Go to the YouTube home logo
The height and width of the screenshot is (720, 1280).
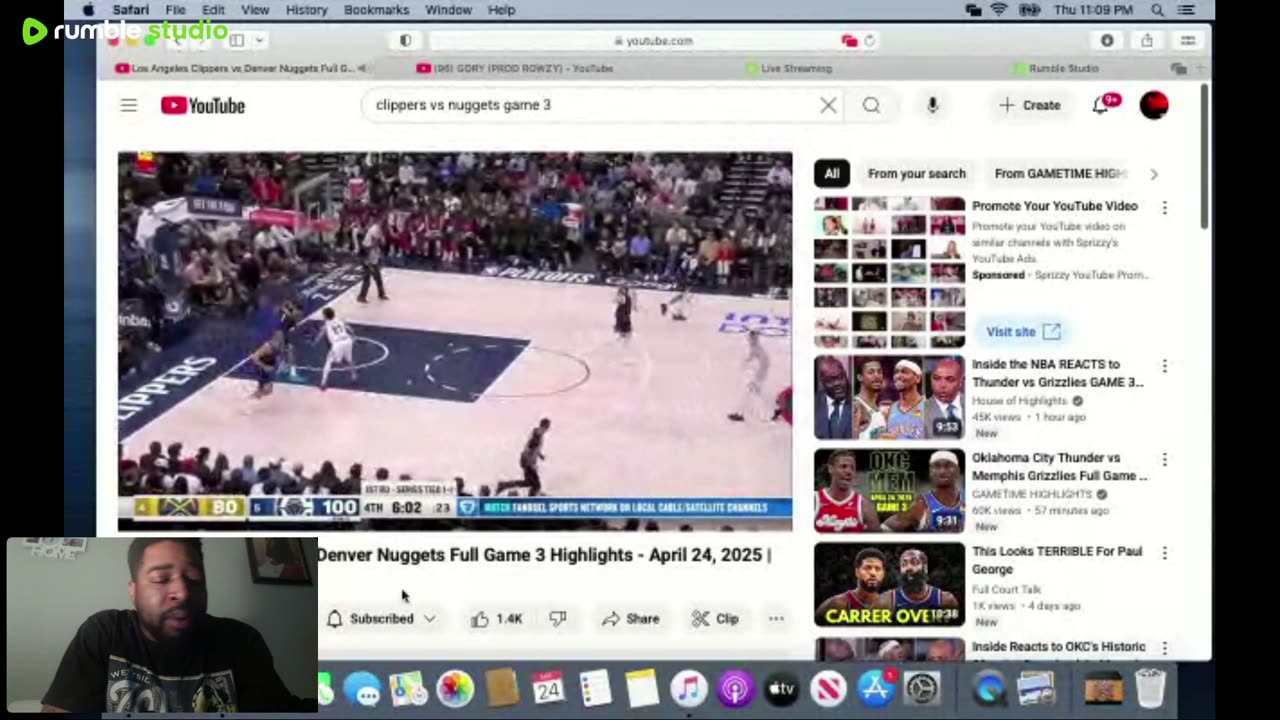203,105
